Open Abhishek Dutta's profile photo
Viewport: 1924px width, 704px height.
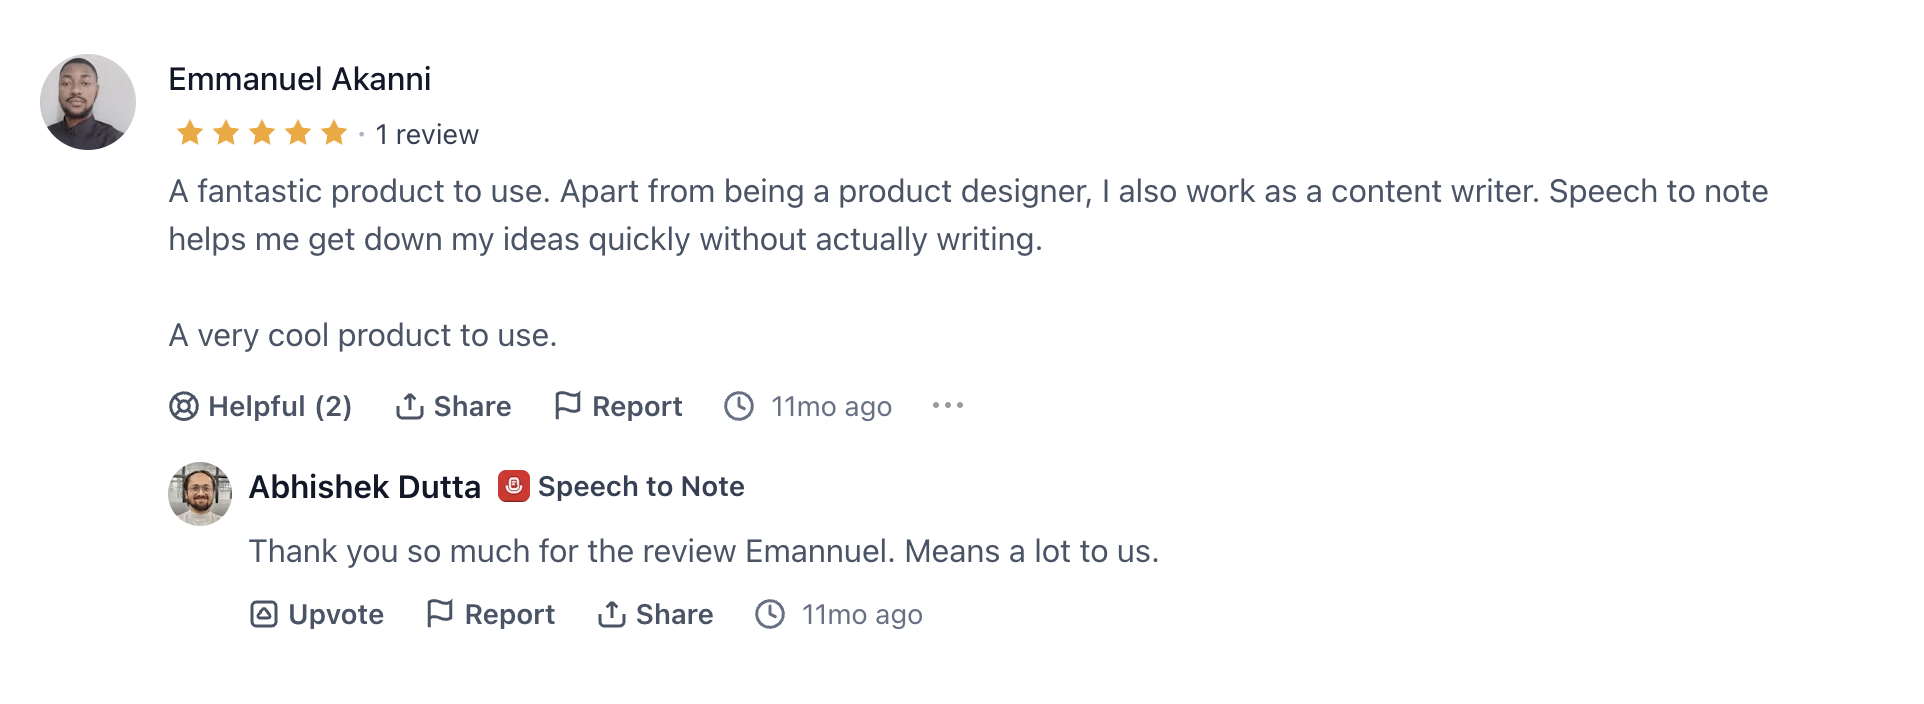[200, 494]
